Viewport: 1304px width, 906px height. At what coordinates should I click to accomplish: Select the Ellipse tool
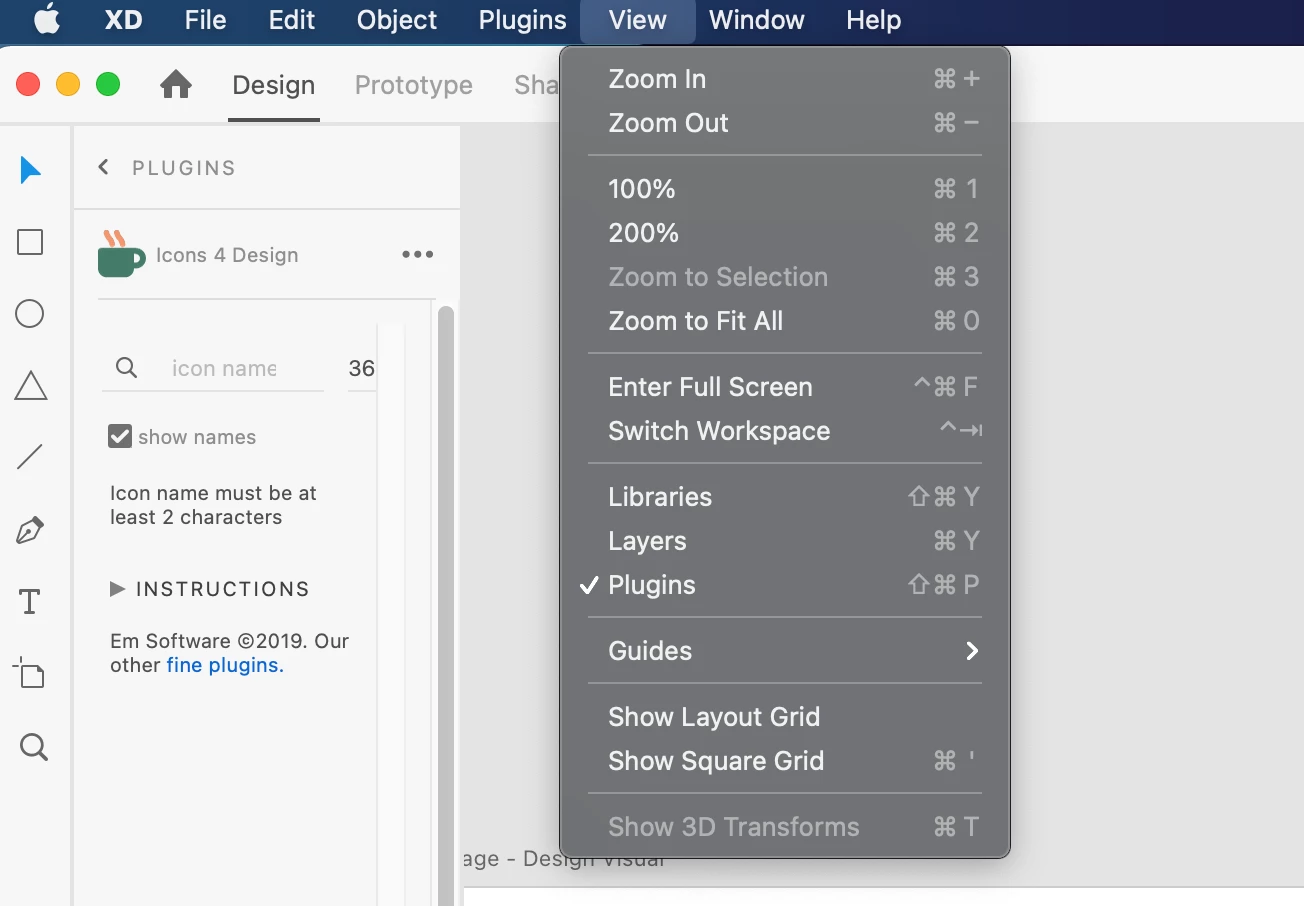30,314
